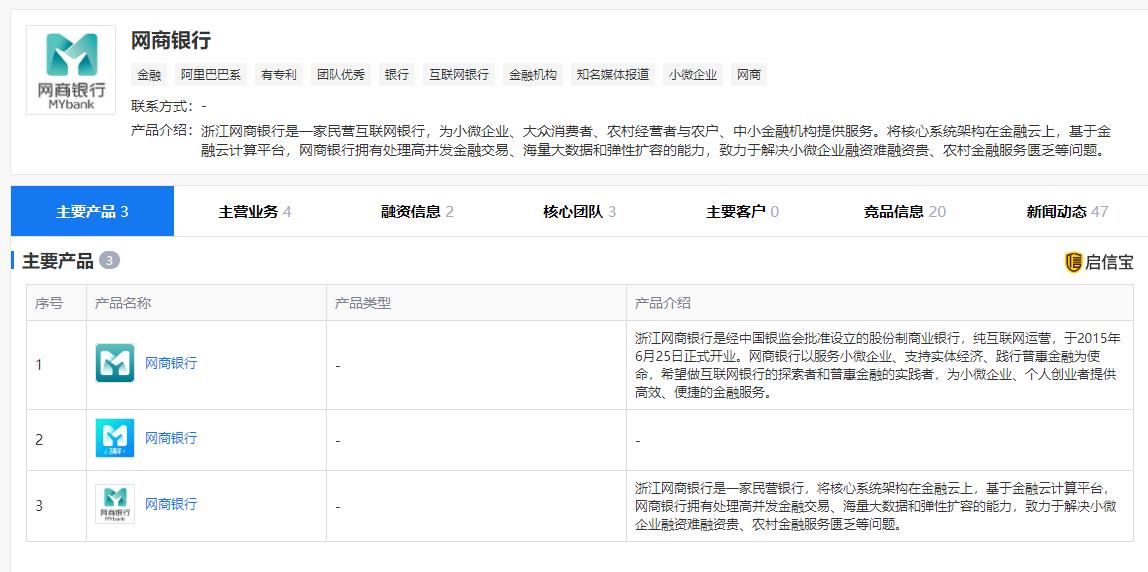Click the 有专利 tag
The width and height of the screenshot is (1148, 572).
coord(278,75)
